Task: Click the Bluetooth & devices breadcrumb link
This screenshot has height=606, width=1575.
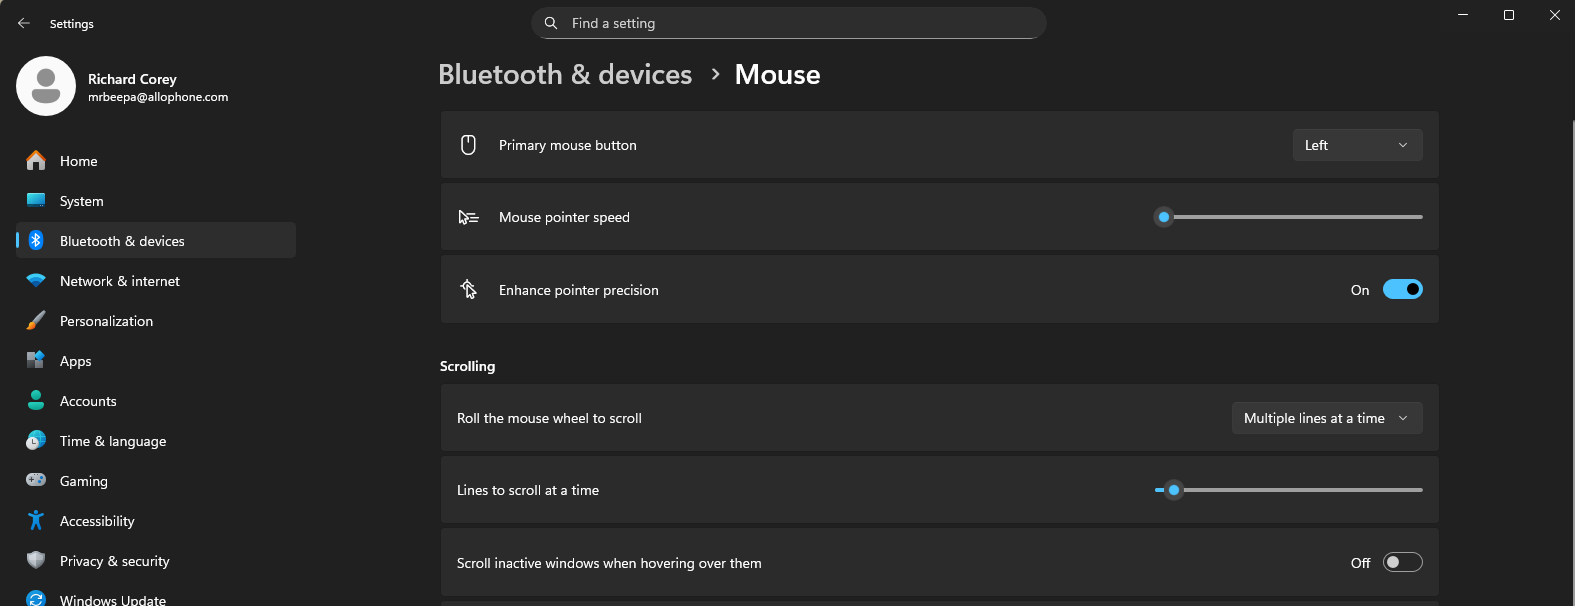Action: (565, 74)
